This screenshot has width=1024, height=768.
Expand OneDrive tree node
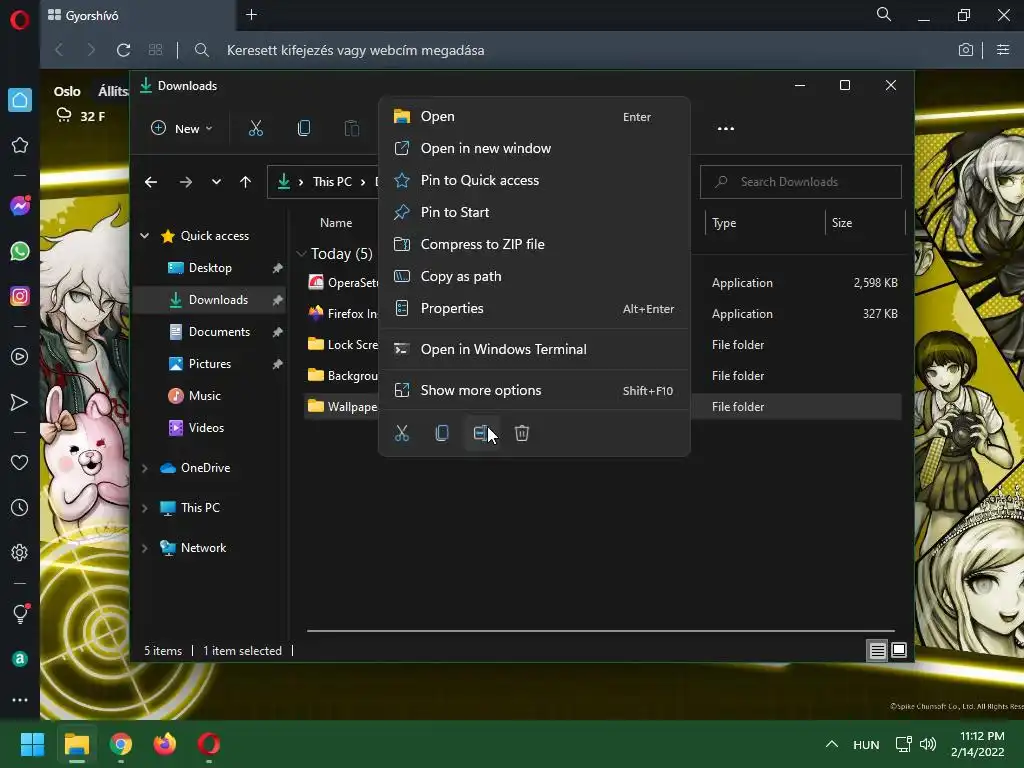145,468
